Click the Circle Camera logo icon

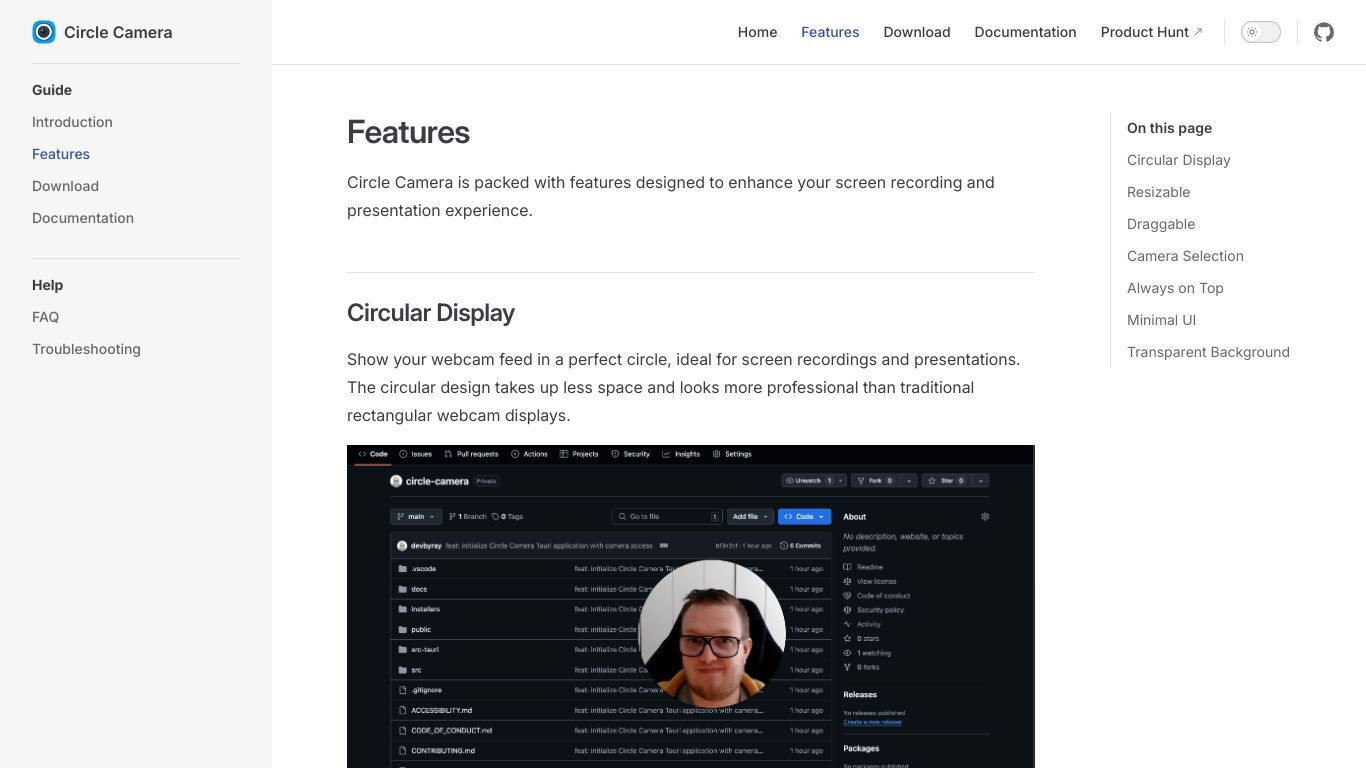coord(44,32)
